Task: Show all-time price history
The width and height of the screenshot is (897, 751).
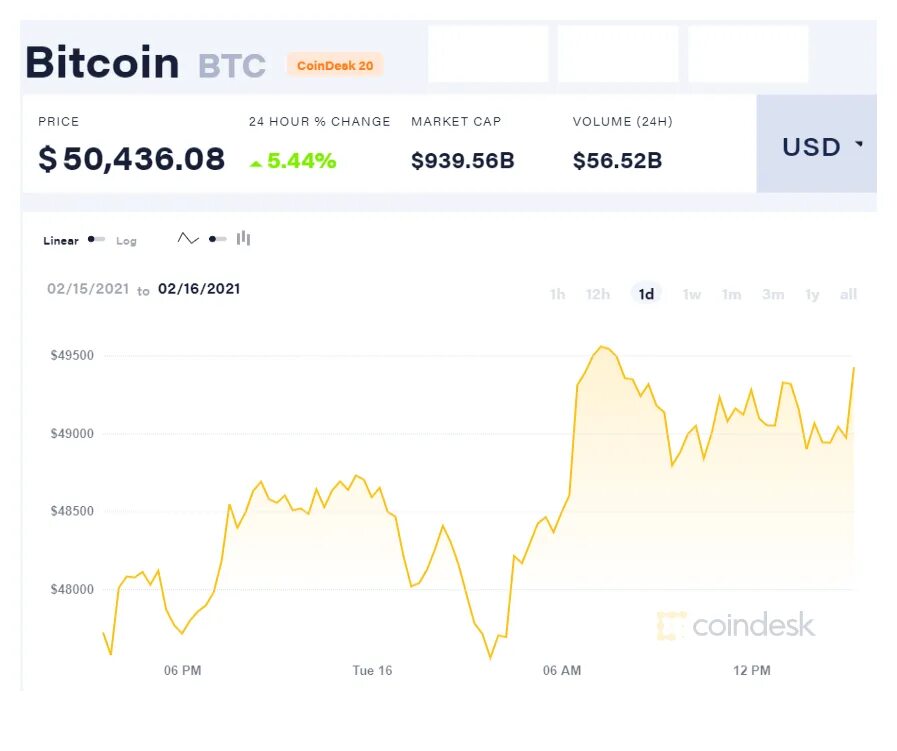Action: [x=848, y=294]
